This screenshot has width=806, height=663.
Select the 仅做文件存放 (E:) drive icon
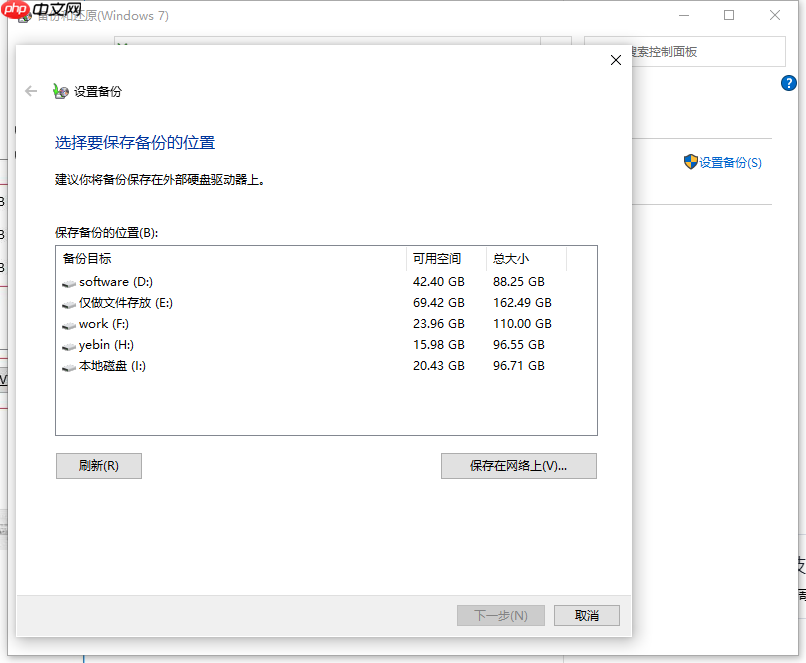[x=69, y=303]
